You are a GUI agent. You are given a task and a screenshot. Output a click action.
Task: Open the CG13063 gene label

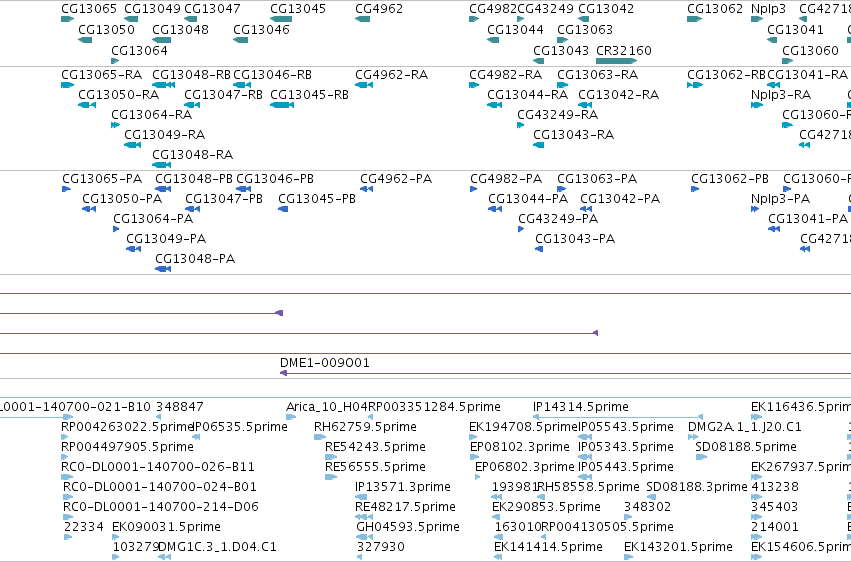[x=585, y=29]
